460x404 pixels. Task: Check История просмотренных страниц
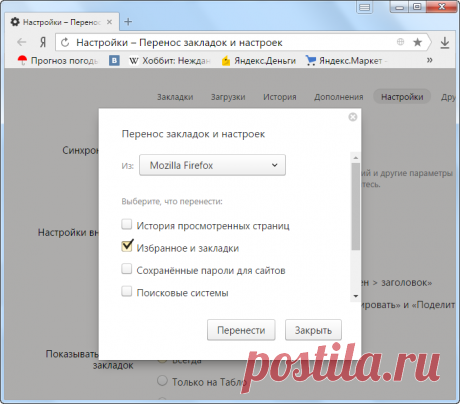click(x=127, y=224)
